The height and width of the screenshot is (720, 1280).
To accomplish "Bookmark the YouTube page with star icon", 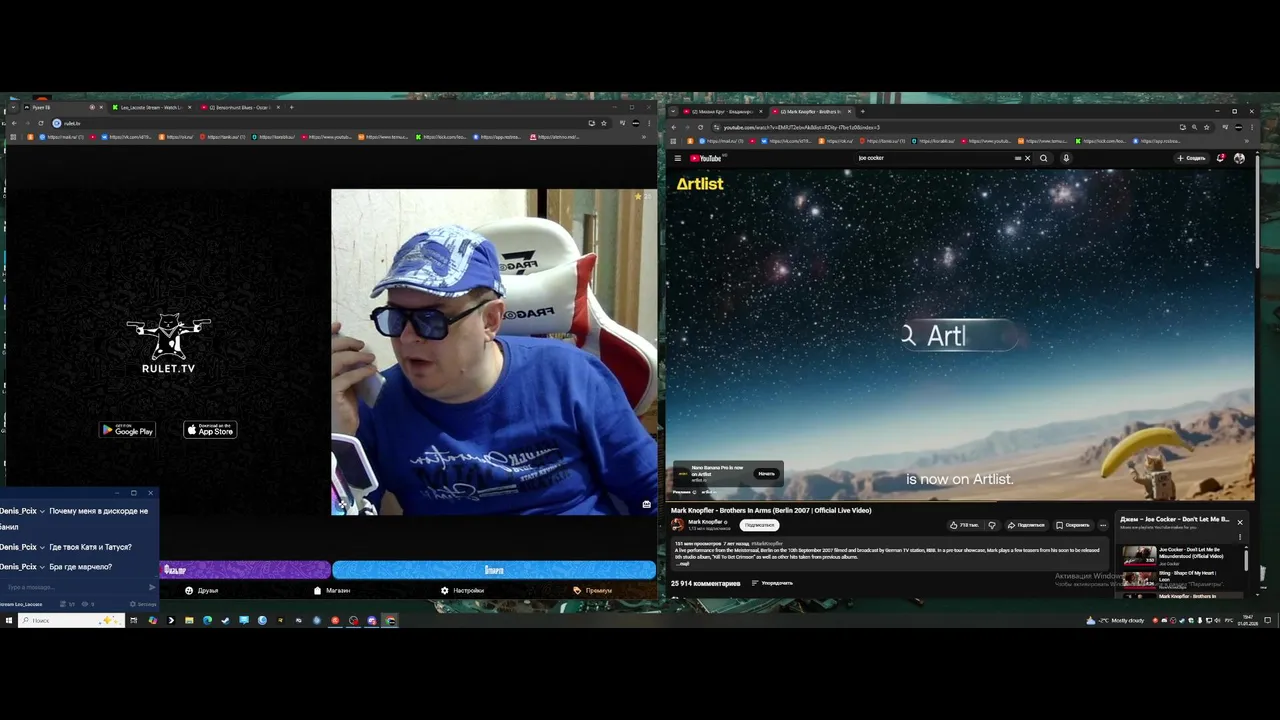I will point(1208,127).
